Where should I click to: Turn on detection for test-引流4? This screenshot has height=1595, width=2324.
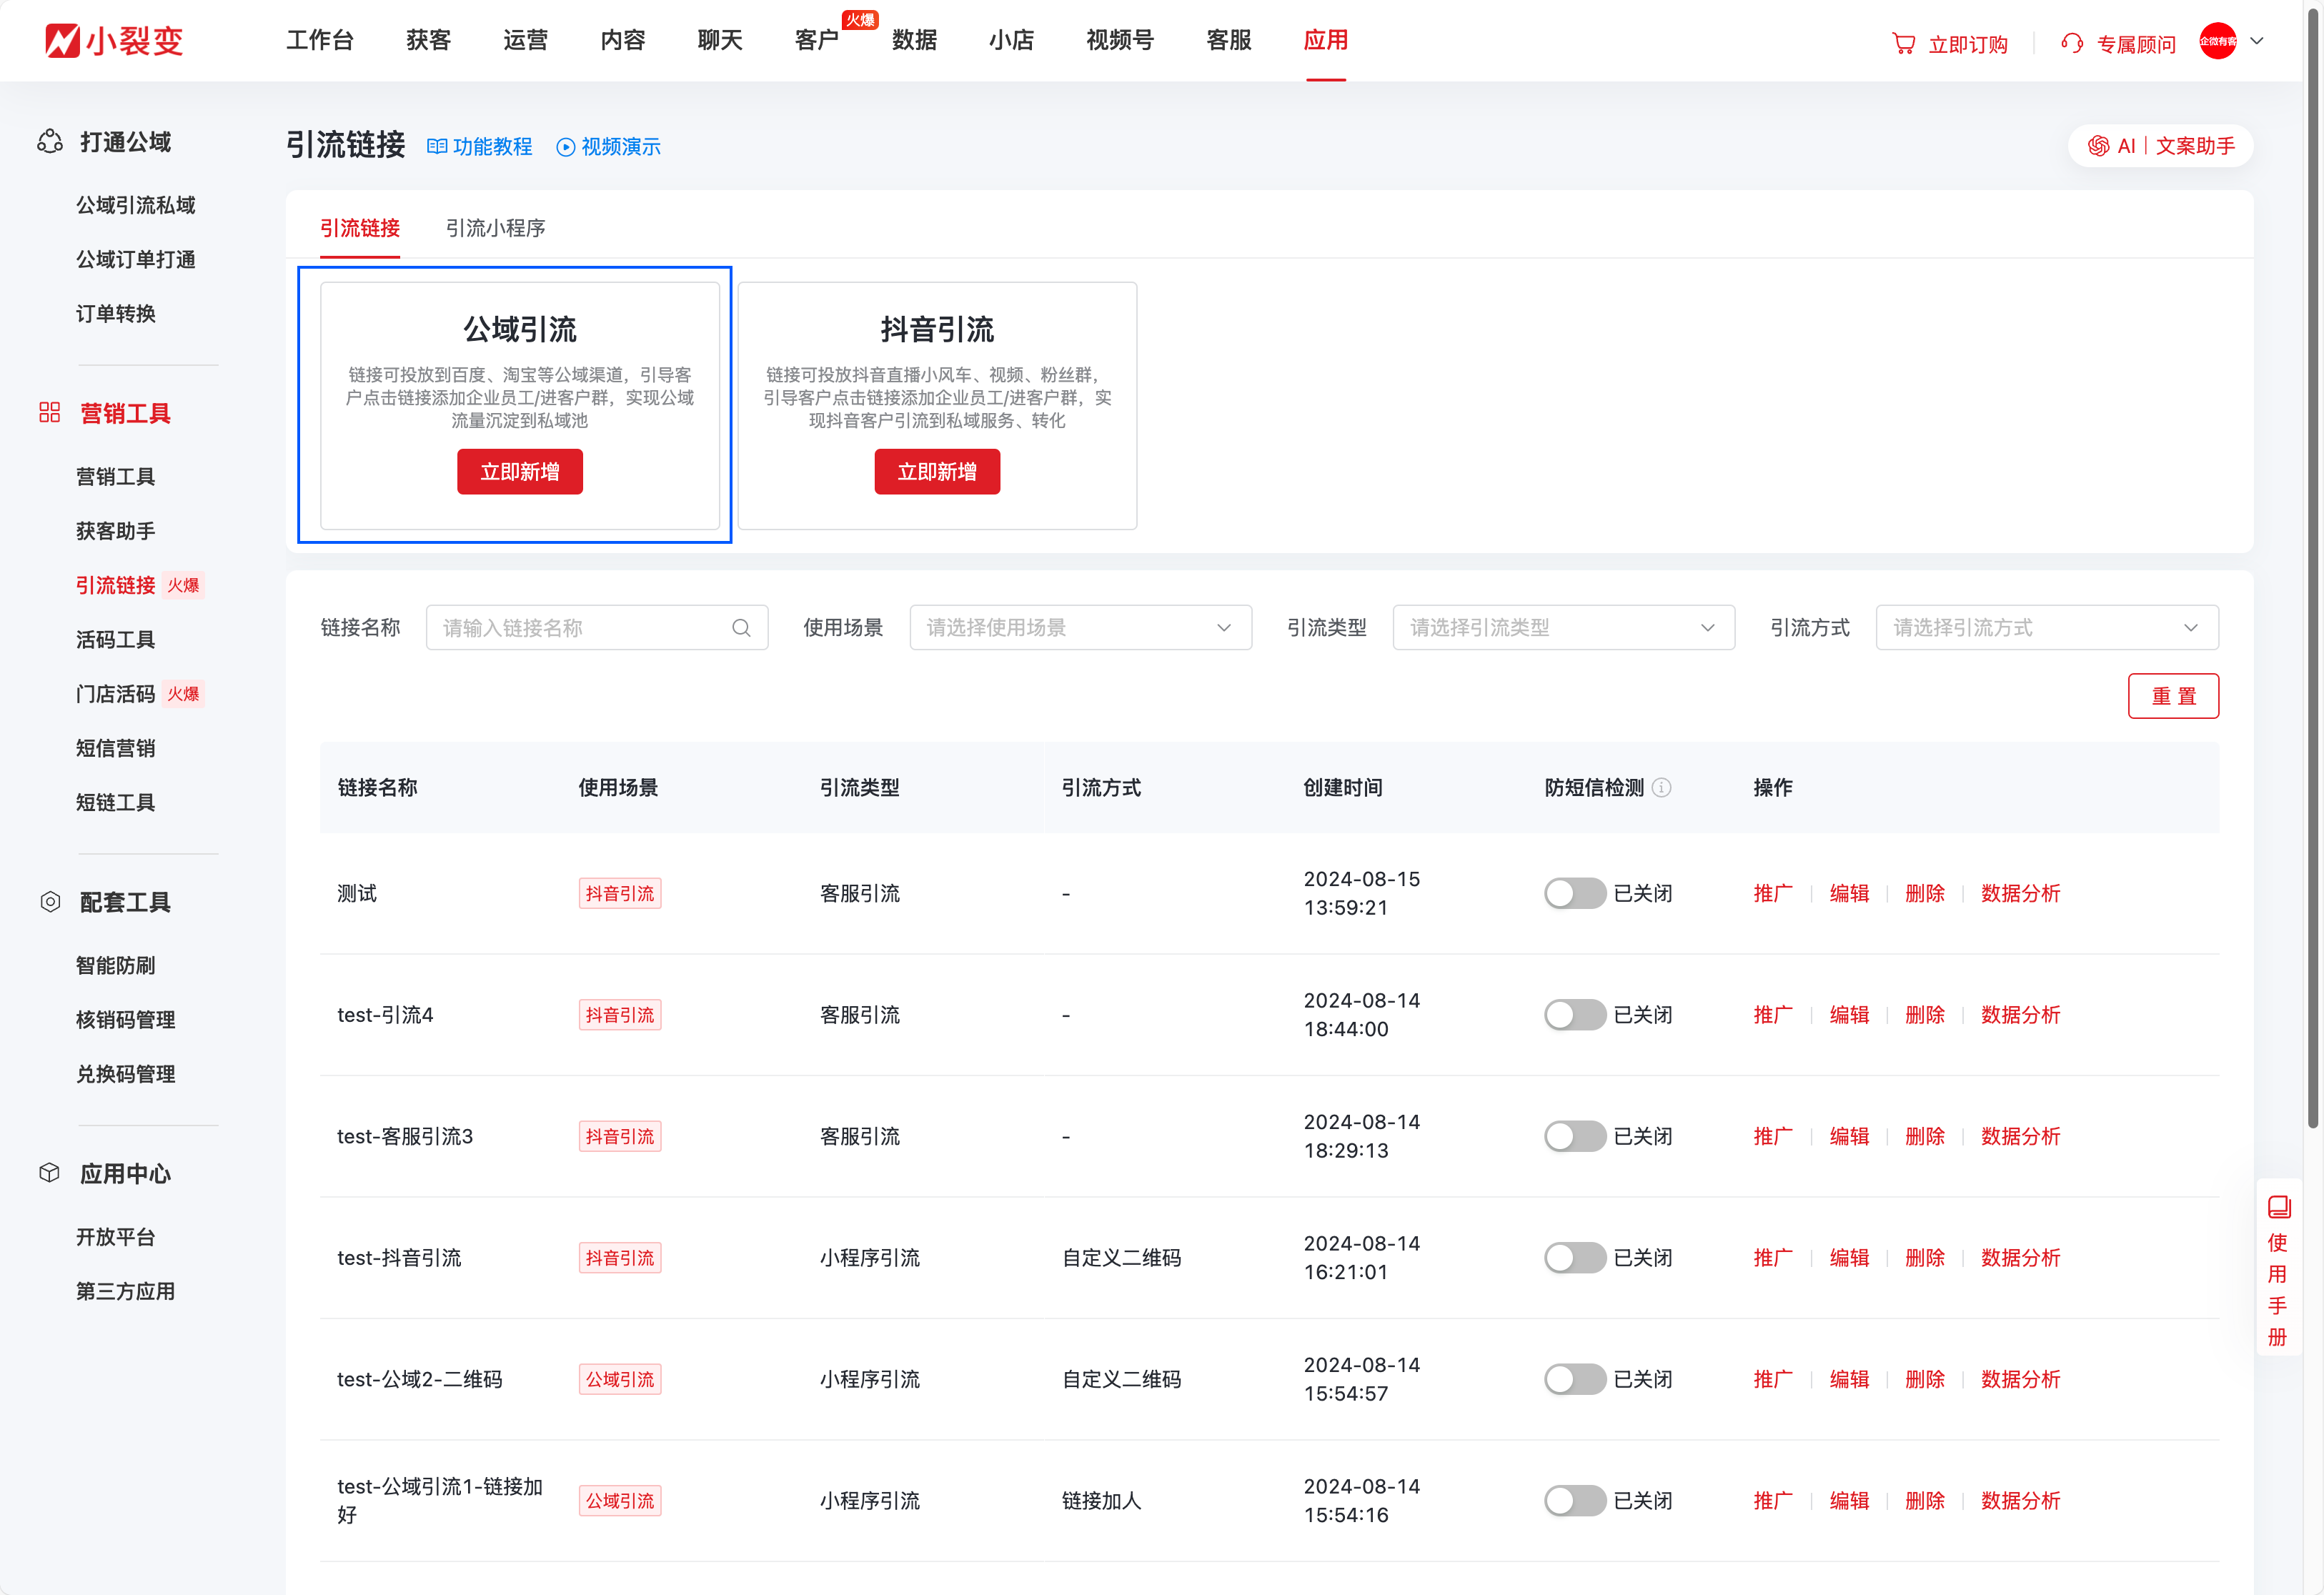pyautogui.click(x=1574, y=1014)
